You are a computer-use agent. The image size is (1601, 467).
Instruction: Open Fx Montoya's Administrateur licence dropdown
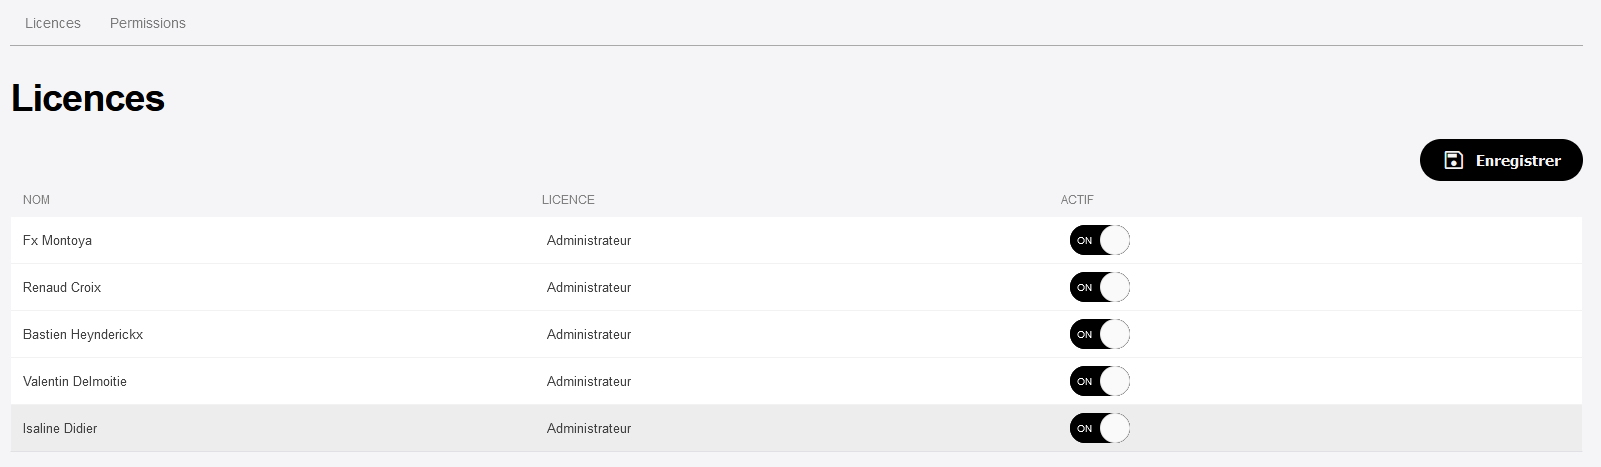click(x=589, y=240)
